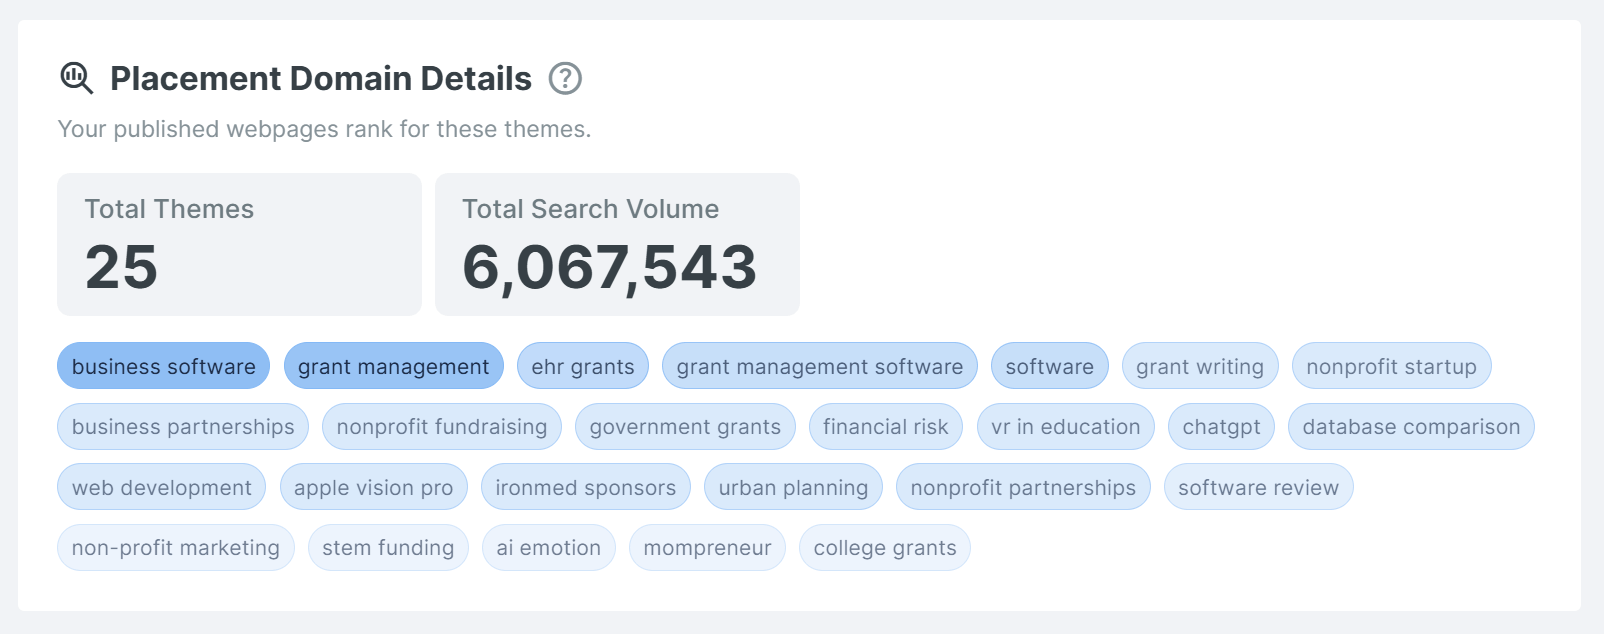Image resolution: width=1604 pixels, height=634 pixels.
Task: Click the "ehr grants" tag
Action: point(582,367)
